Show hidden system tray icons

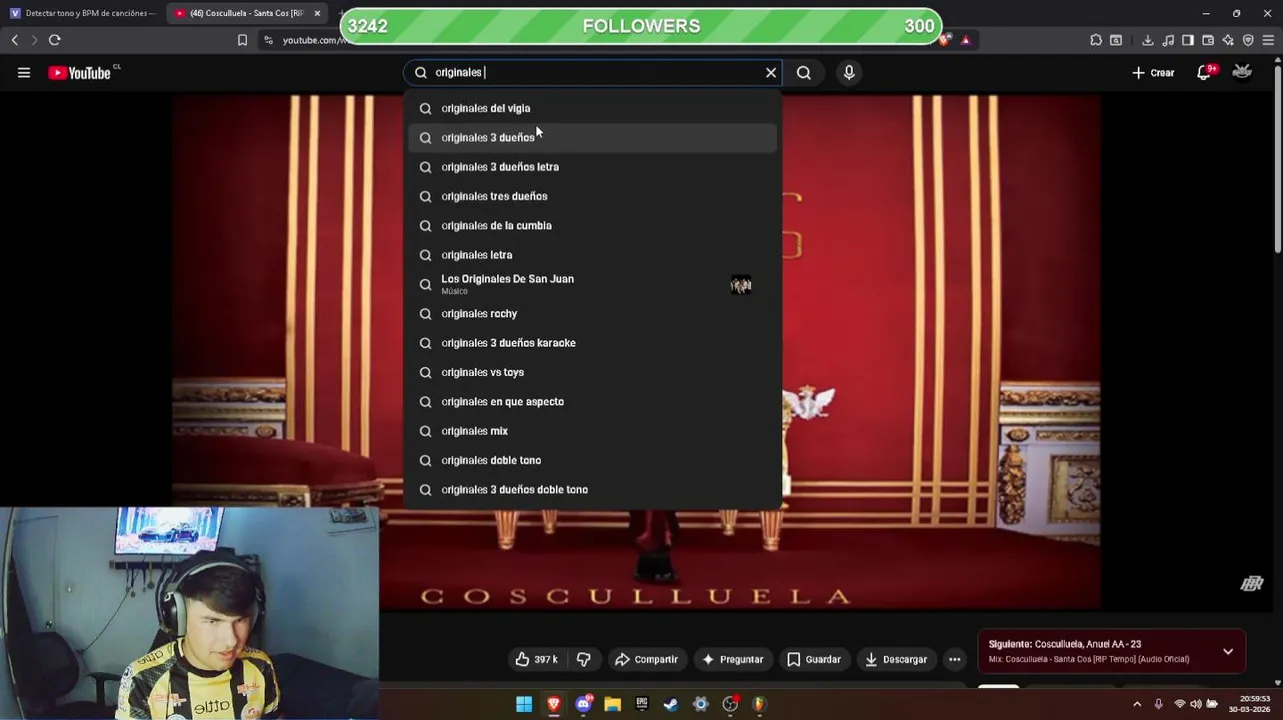[1137, 704]
